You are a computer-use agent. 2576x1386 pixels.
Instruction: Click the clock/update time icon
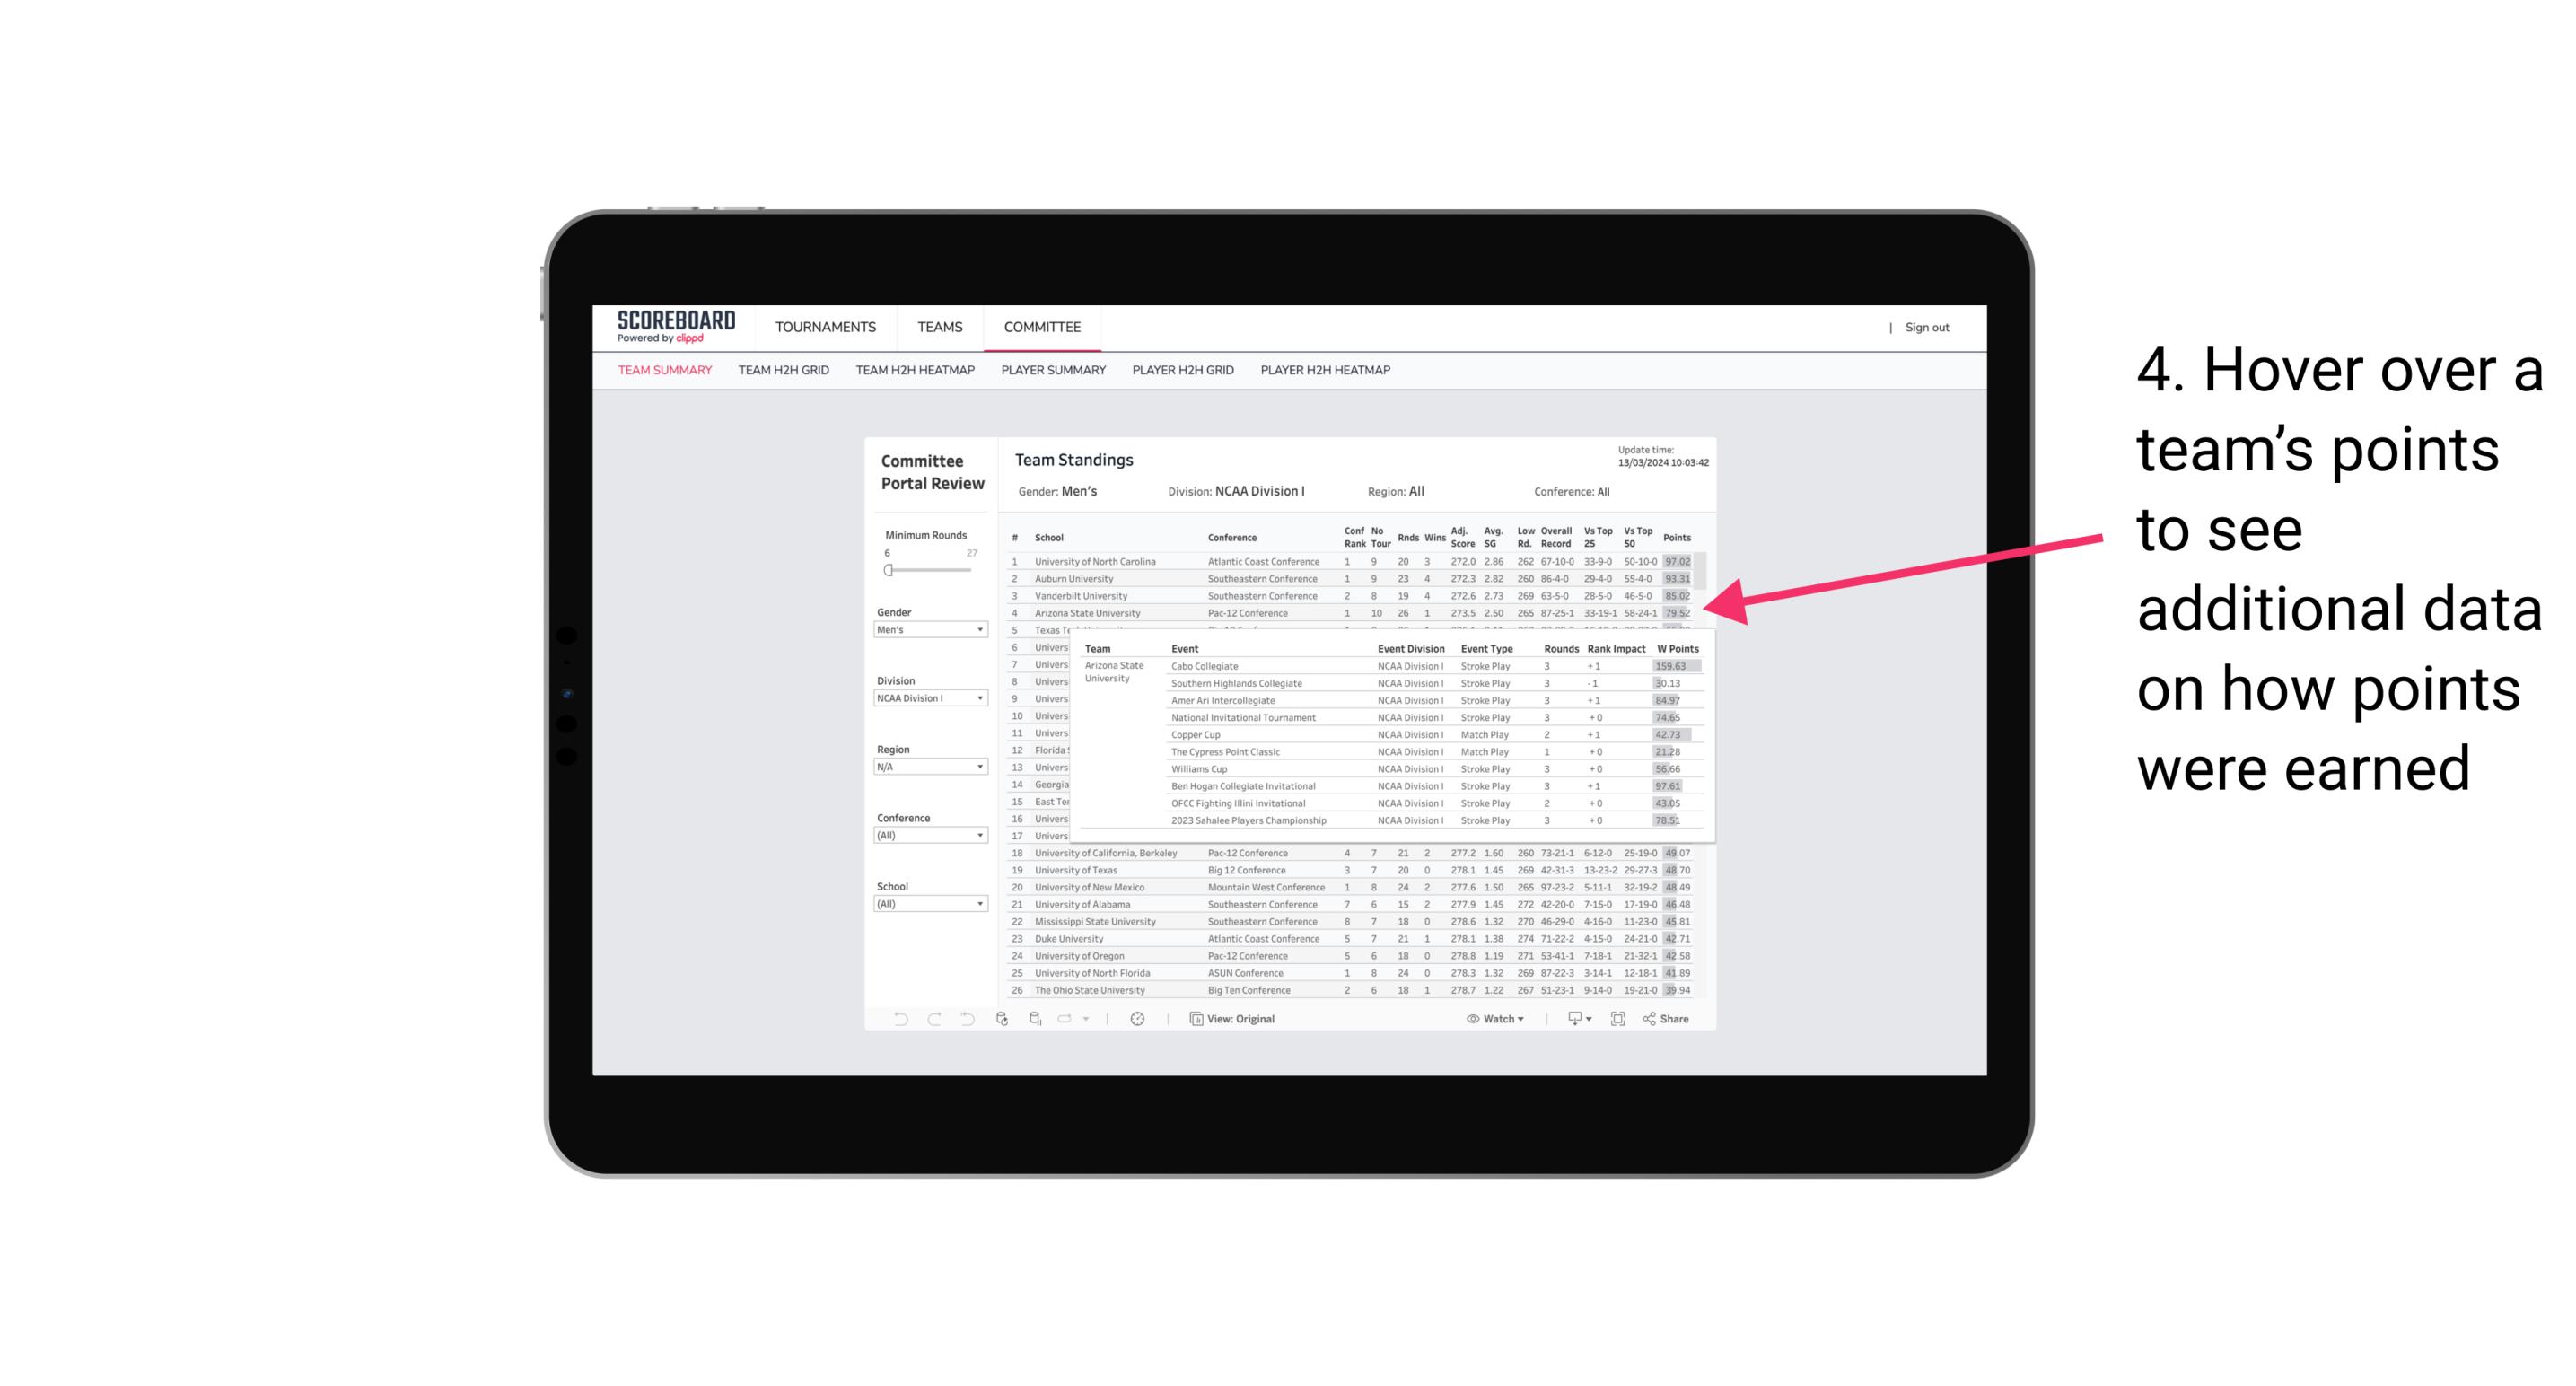pyautogui.click(x=1138, y=1019)
